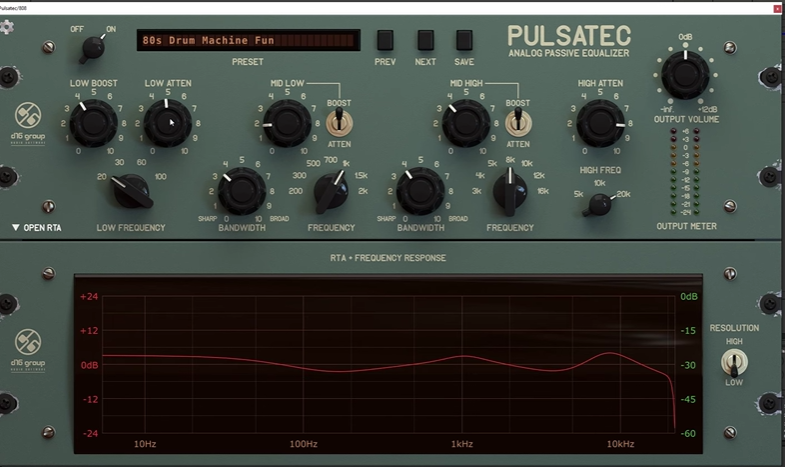Flip the MID LOW boost/atten switch

[339, 123]
